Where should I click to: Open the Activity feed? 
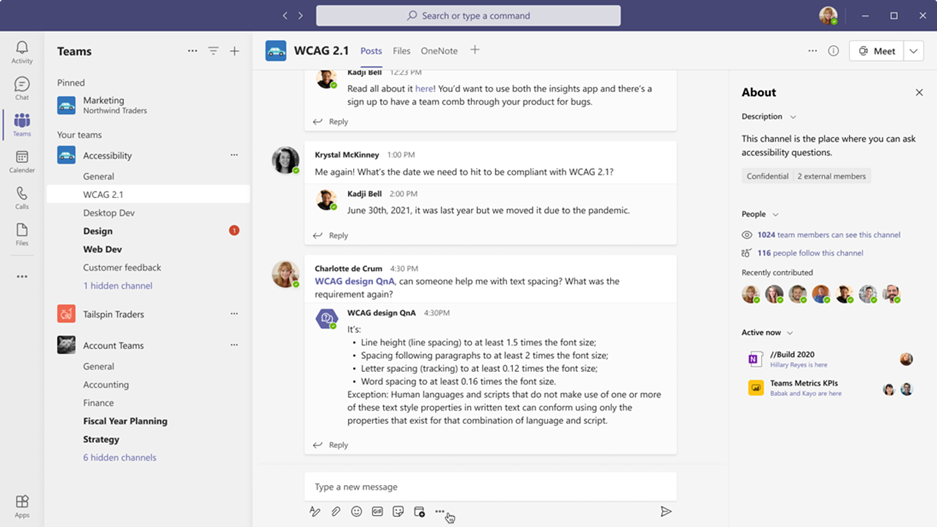22,52
